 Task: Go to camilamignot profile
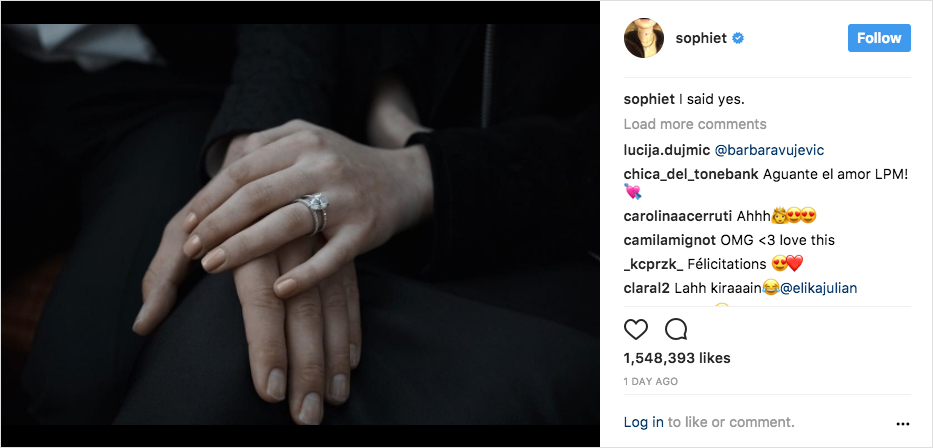670,240
